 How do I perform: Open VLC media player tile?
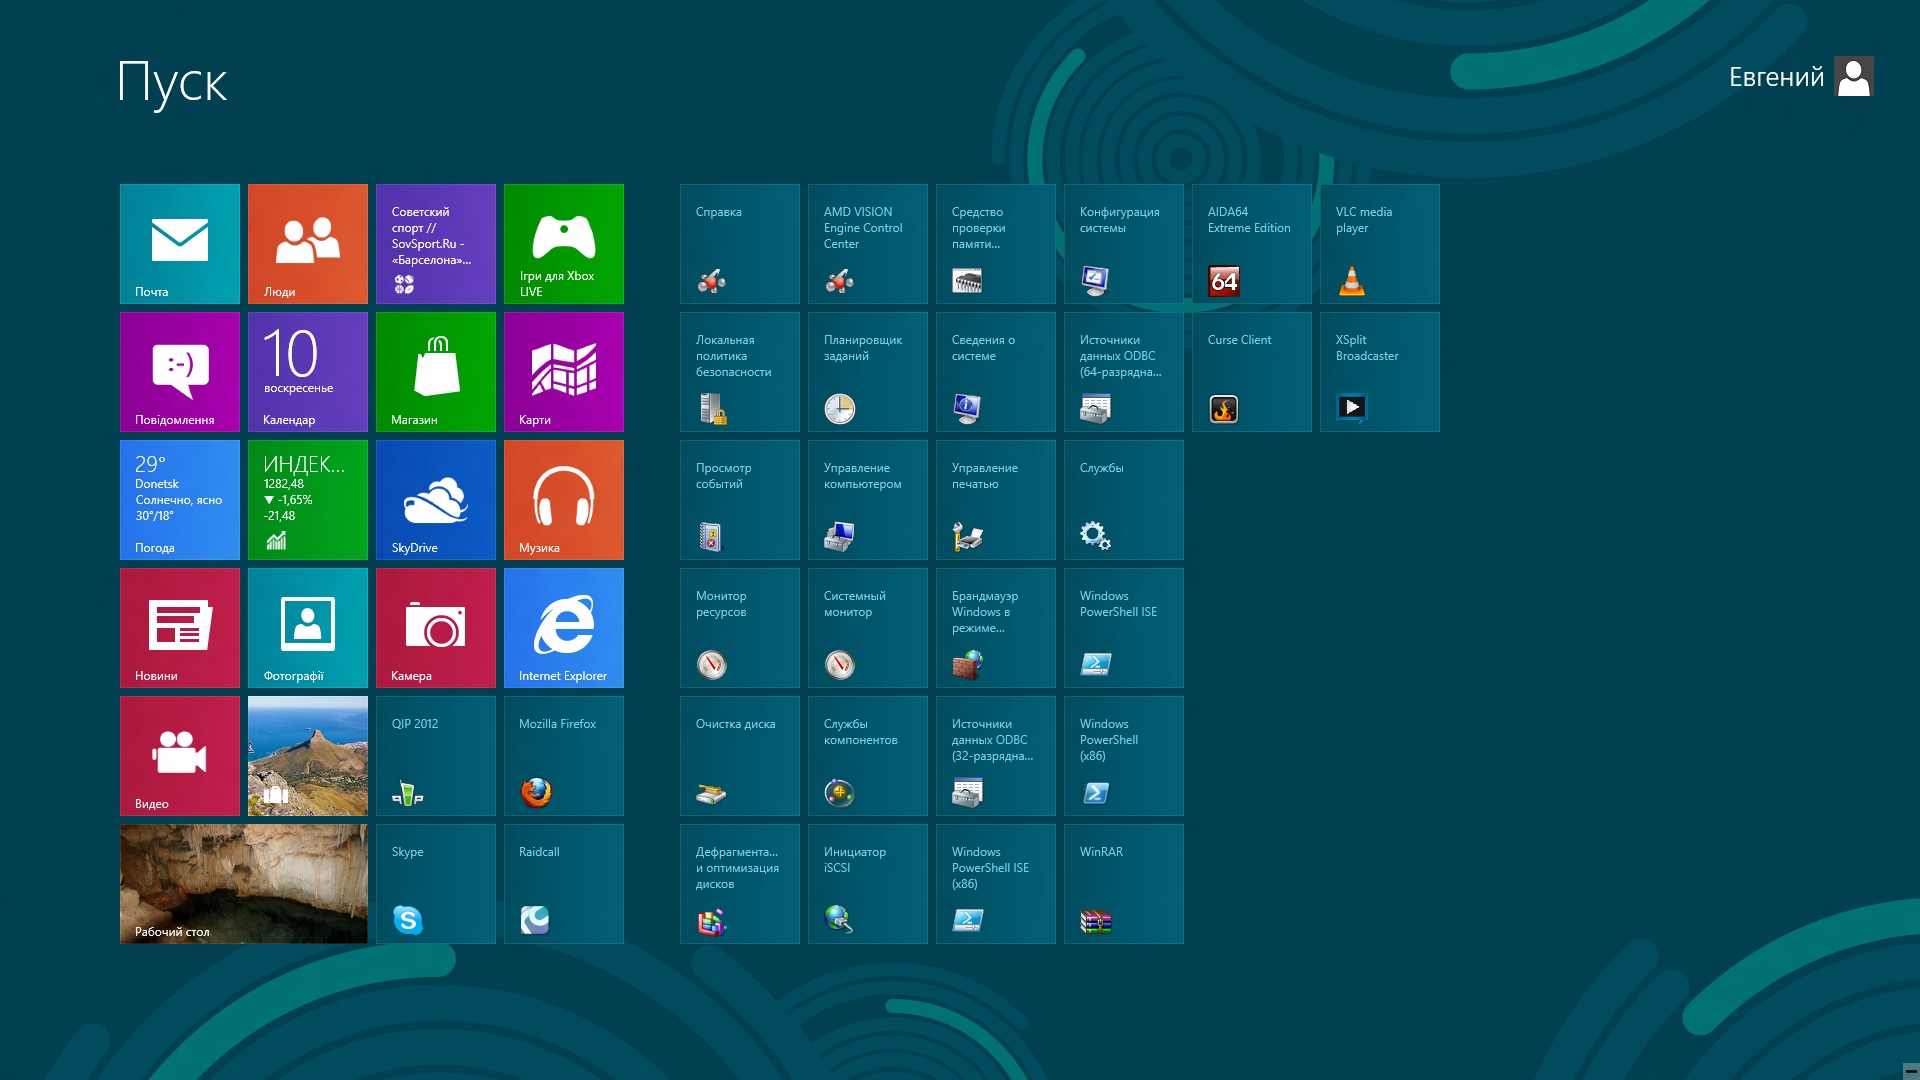[1380, 244]
